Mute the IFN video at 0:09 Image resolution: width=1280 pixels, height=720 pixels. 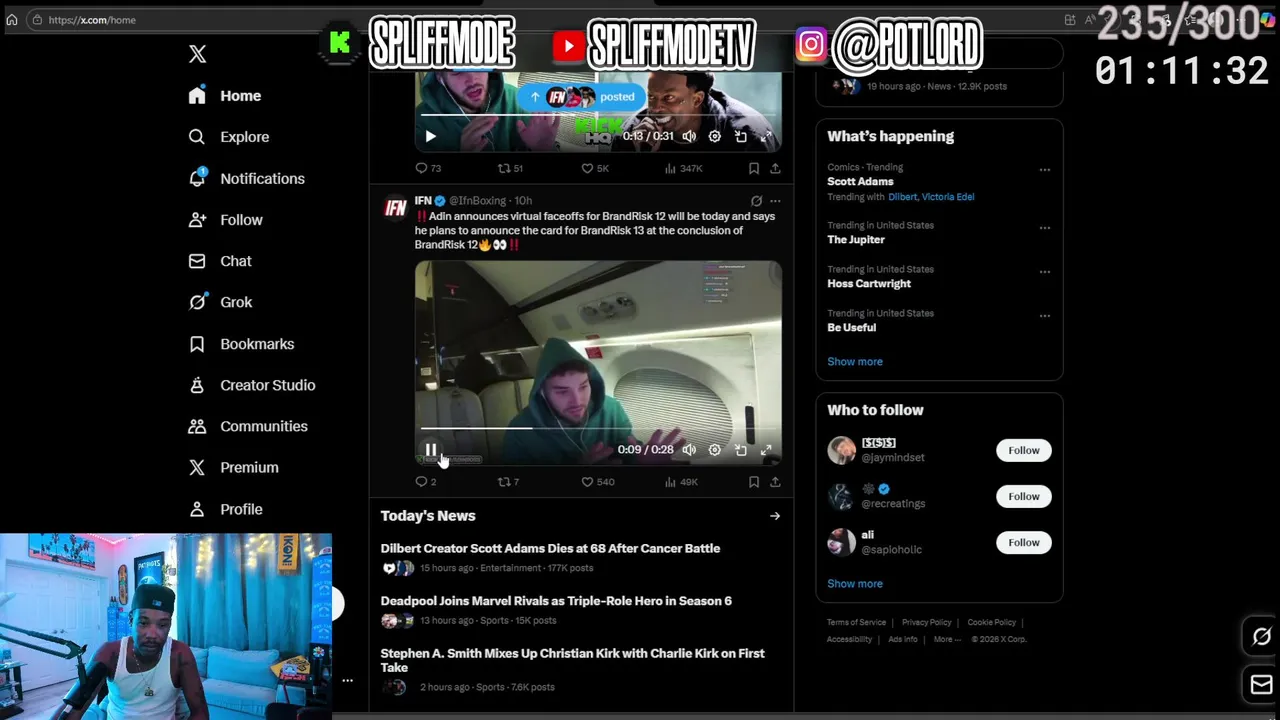[689, 450]
